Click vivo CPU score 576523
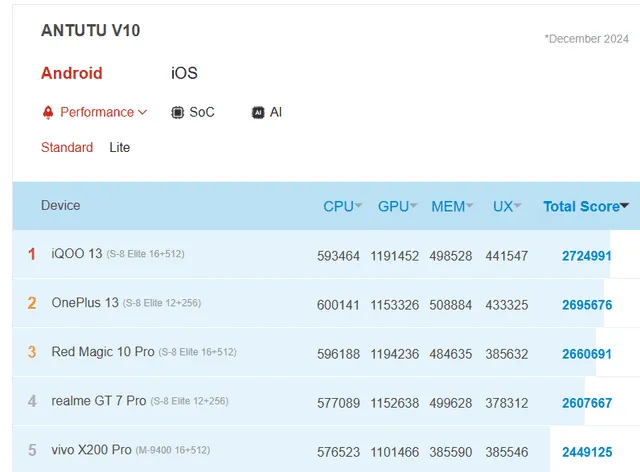 click(x=338, y=452)
